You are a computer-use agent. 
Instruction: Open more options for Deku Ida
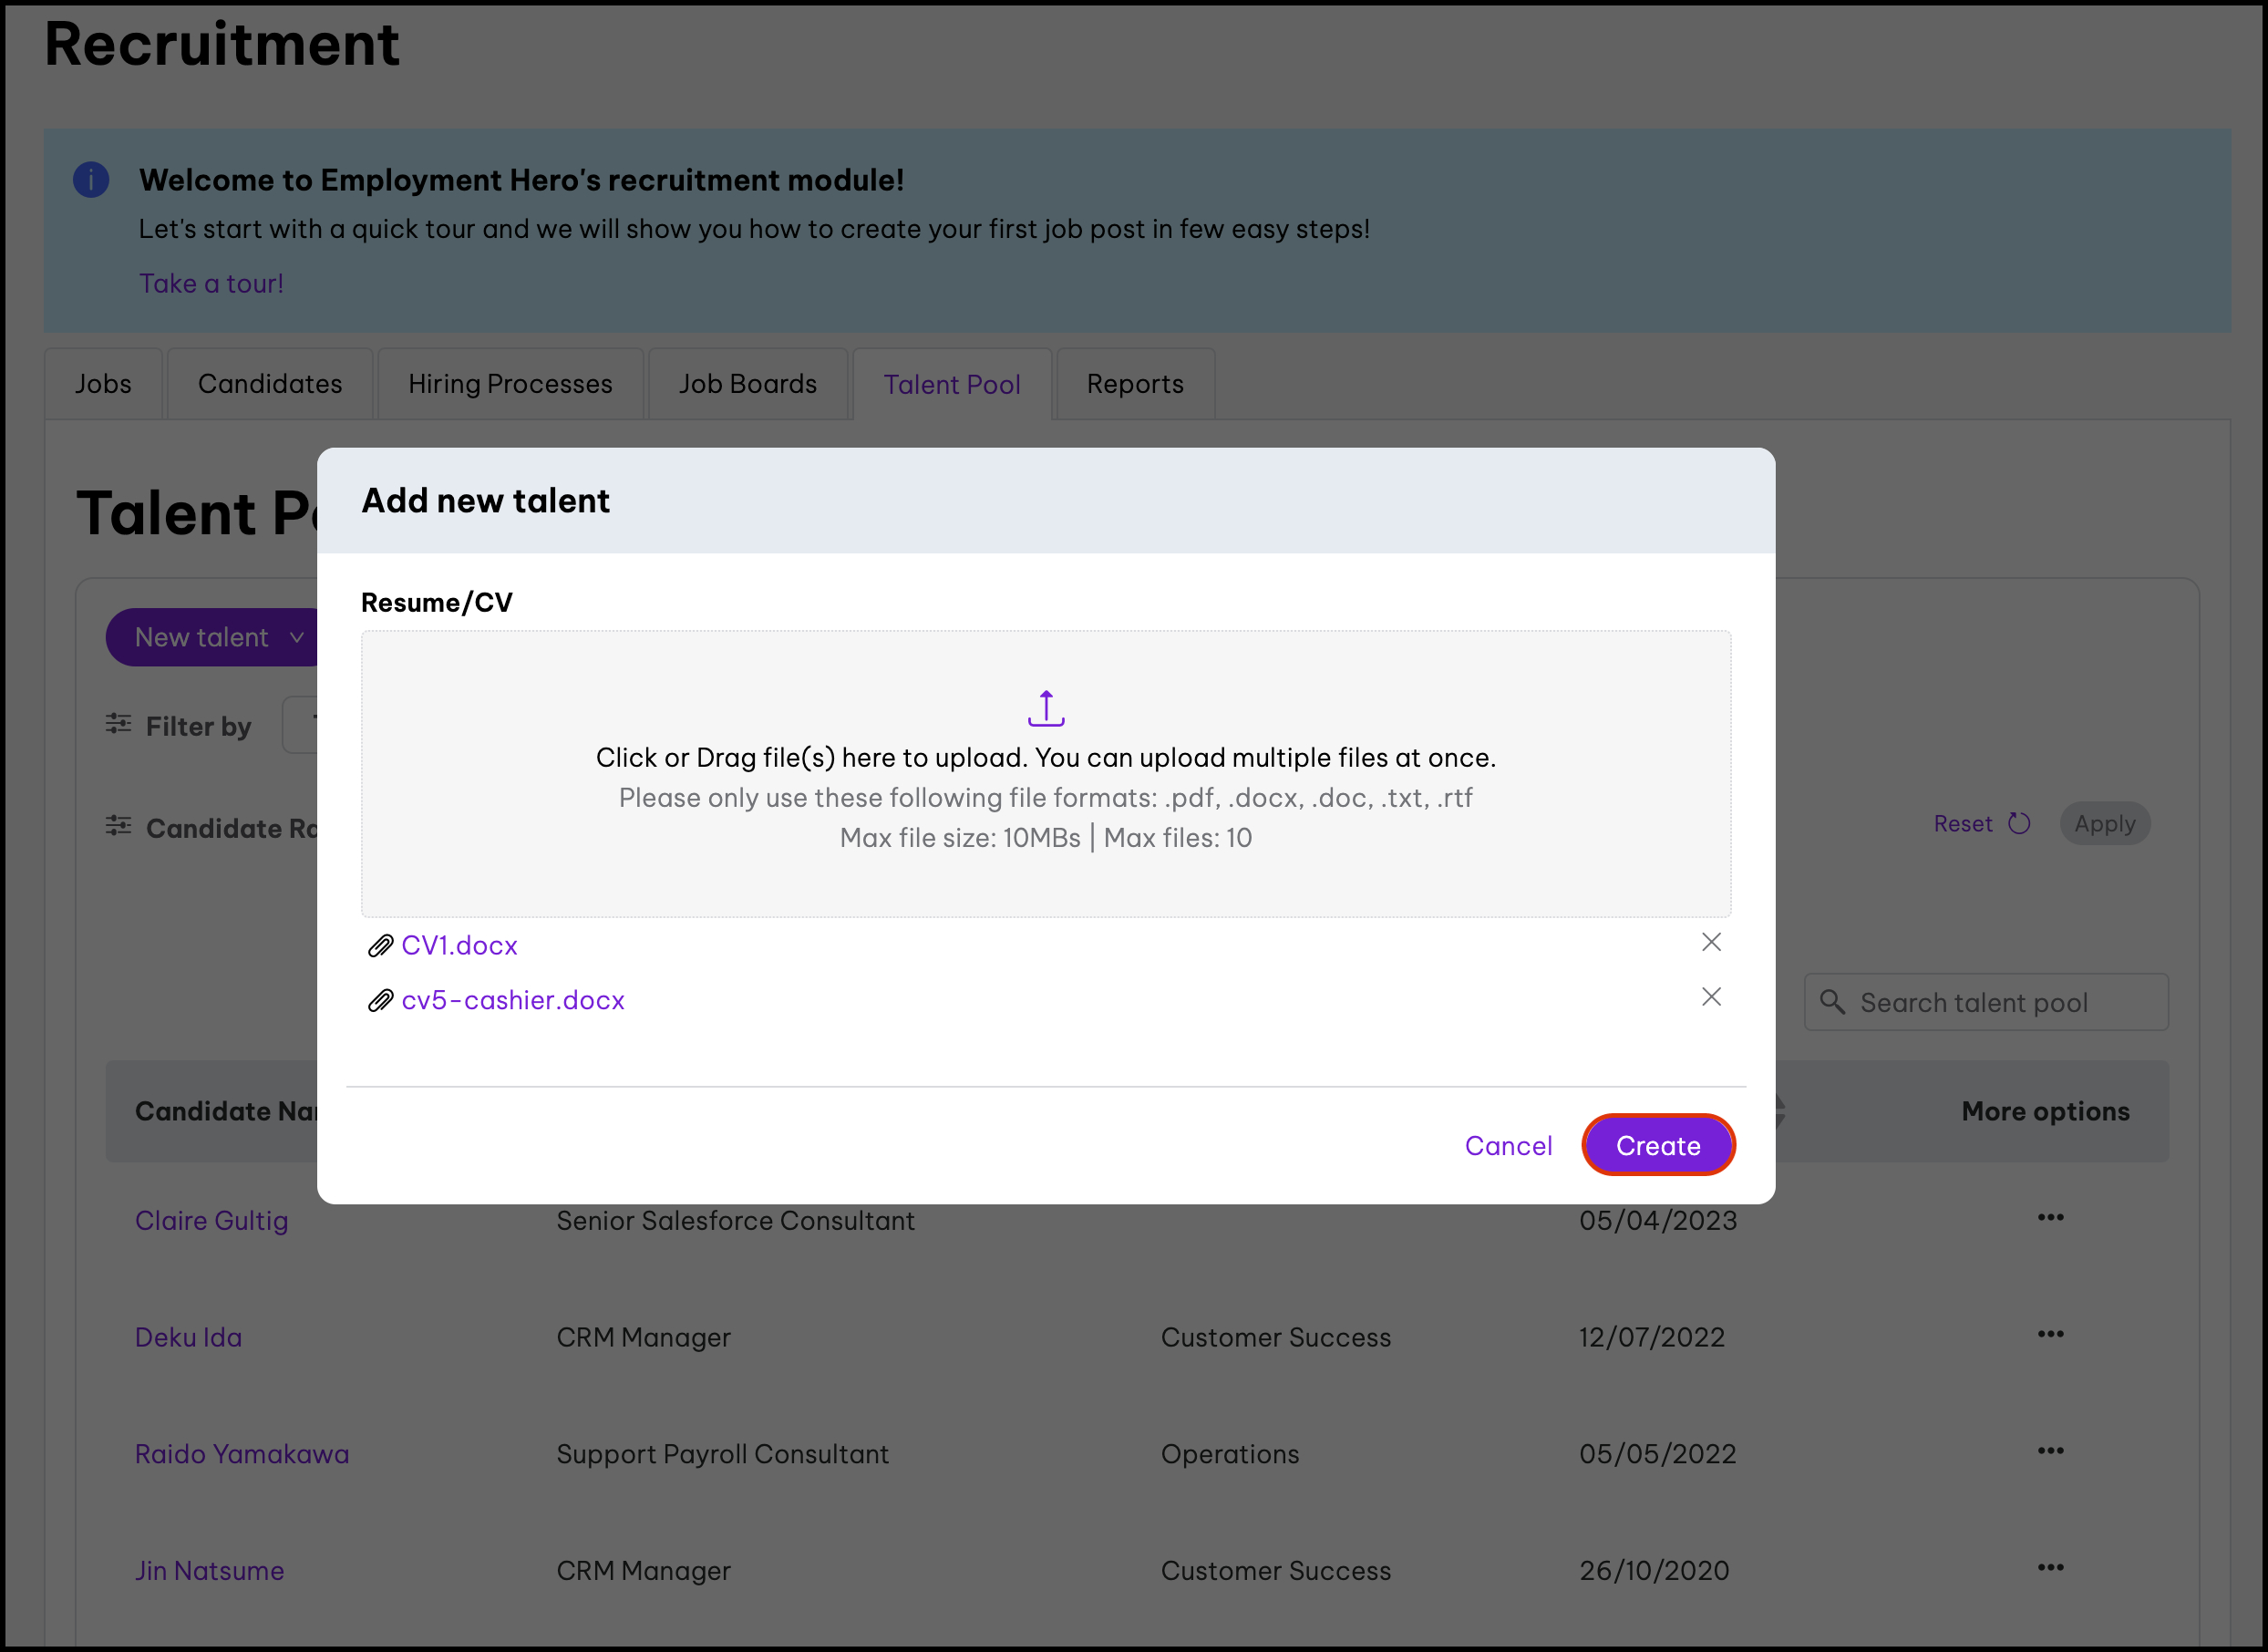(2050, 1335)
